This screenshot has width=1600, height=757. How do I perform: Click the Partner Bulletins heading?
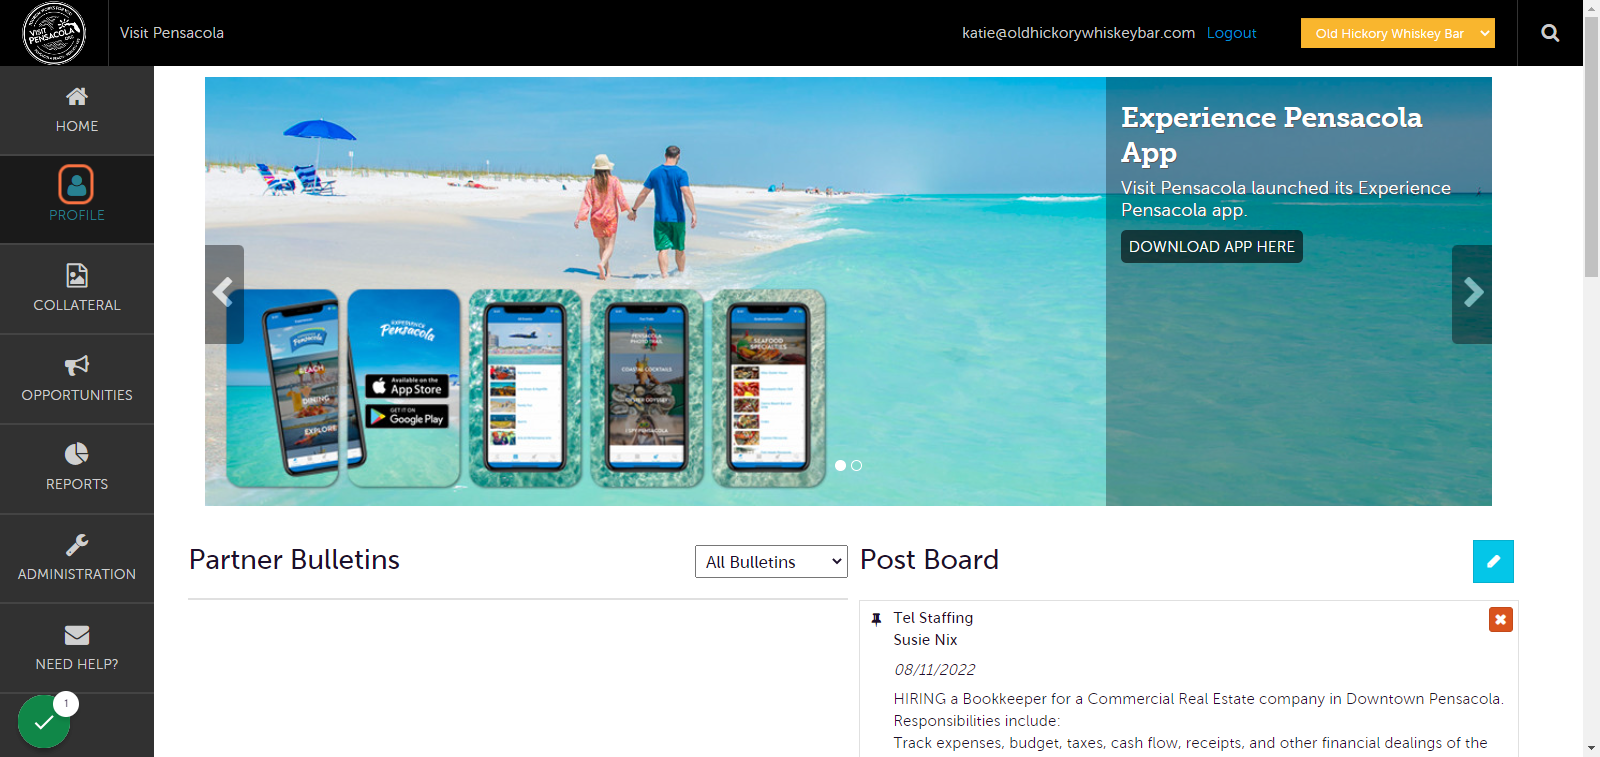pos(294,560)
